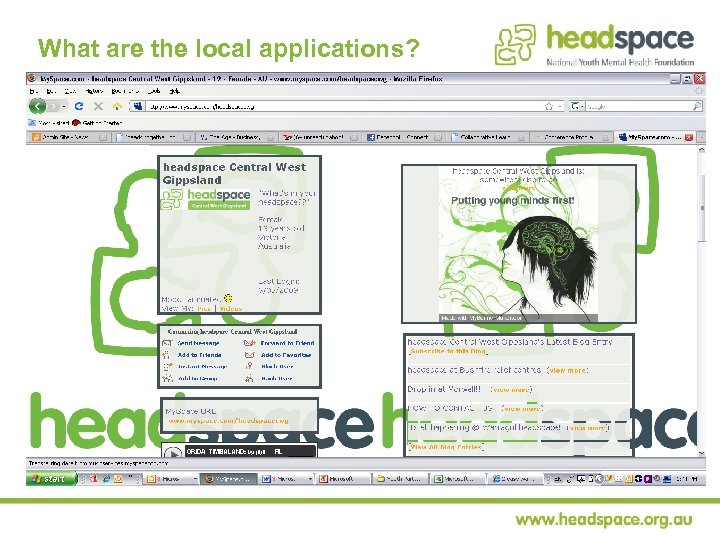Open search engine chooser dropdown
The height and width of the screenshot is (540, 720).
[577, 107]
